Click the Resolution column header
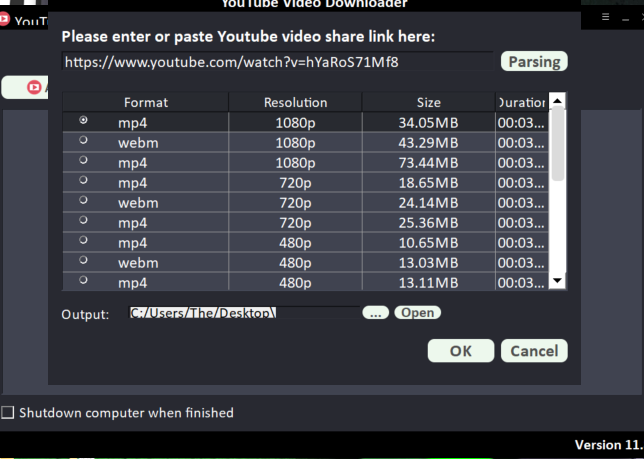This screenshot has height=459, width=644. pyautogui.click(x=295, y=102)
